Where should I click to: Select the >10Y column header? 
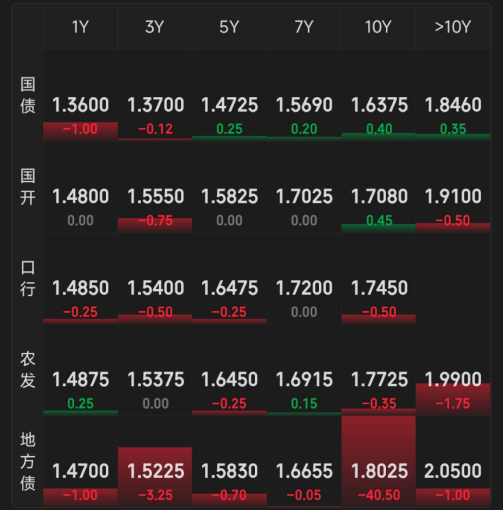pos(453,27)
